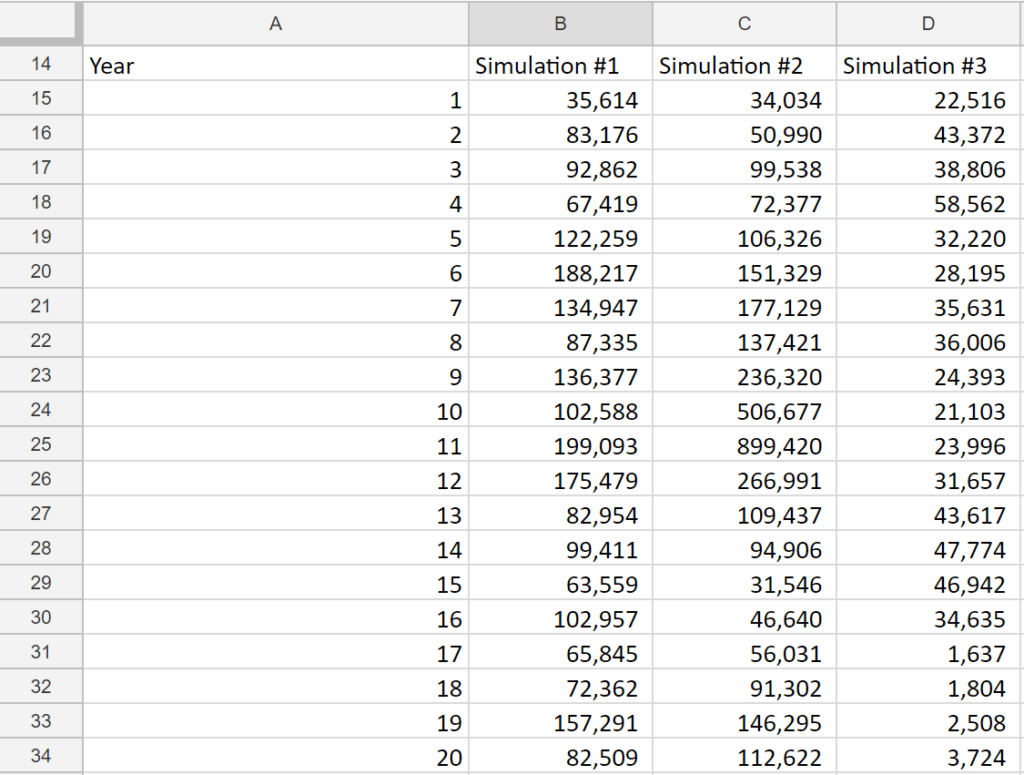Select column header D
Screen dimensions: 1024x775
coord(928,24)
